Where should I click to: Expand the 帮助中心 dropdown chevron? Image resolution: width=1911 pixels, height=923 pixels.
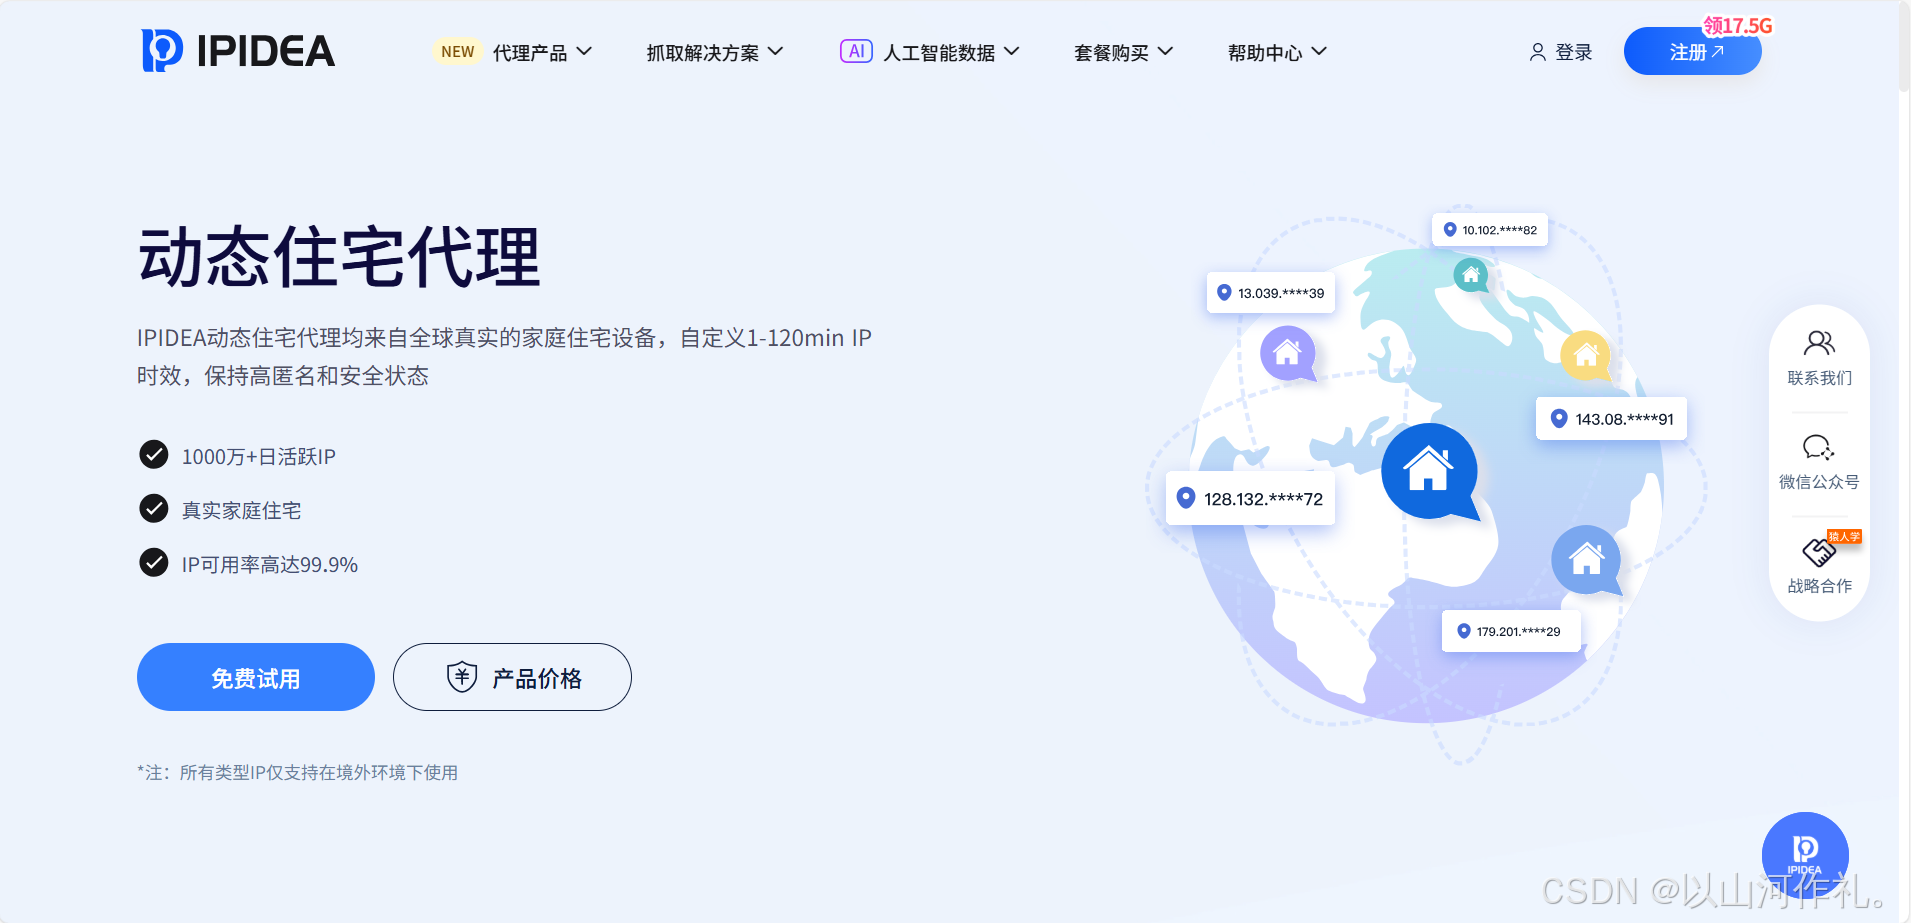tap(1319, 51)
